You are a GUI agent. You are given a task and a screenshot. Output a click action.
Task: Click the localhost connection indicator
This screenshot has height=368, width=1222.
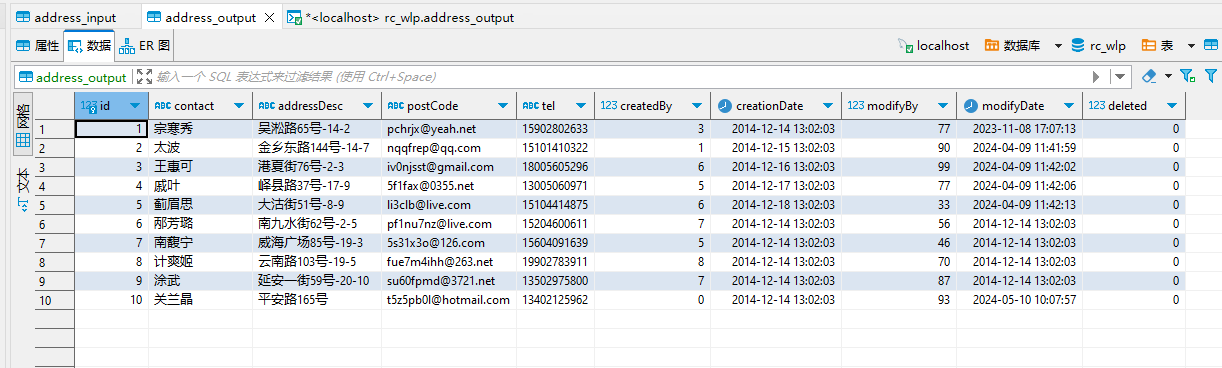[934, 46]
